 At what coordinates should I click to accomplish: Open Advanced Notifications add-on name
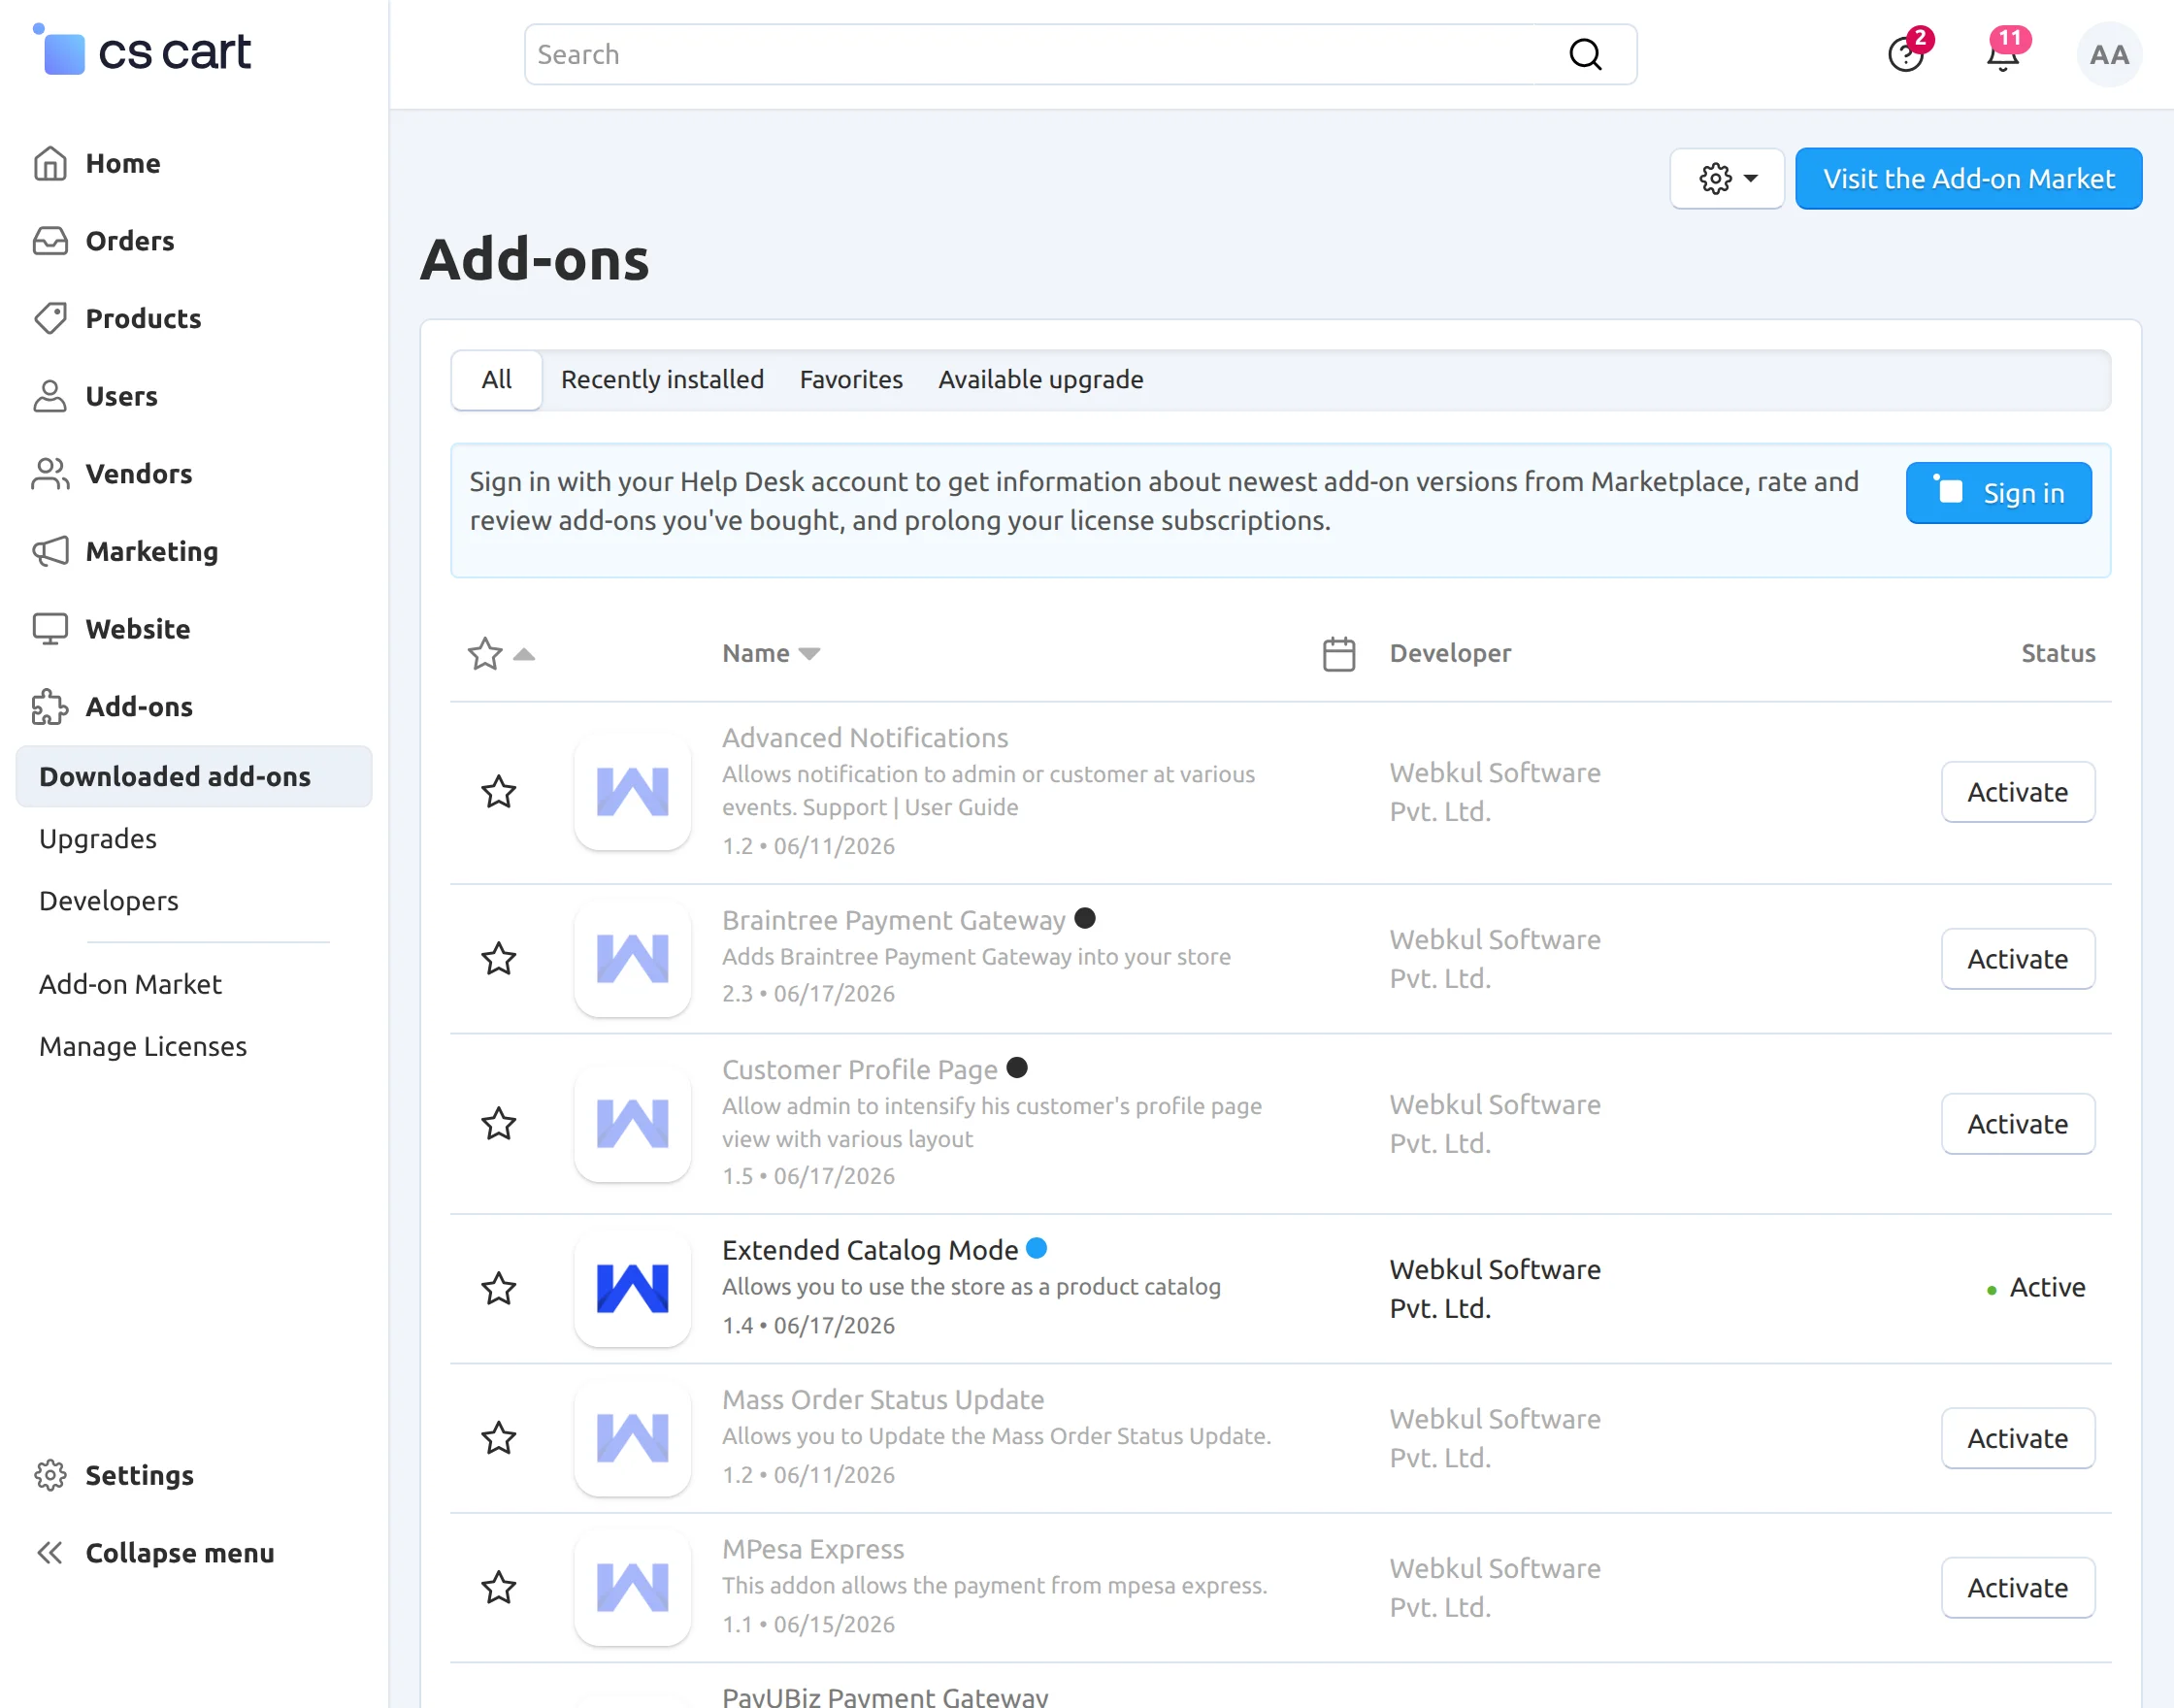[865, 738]
